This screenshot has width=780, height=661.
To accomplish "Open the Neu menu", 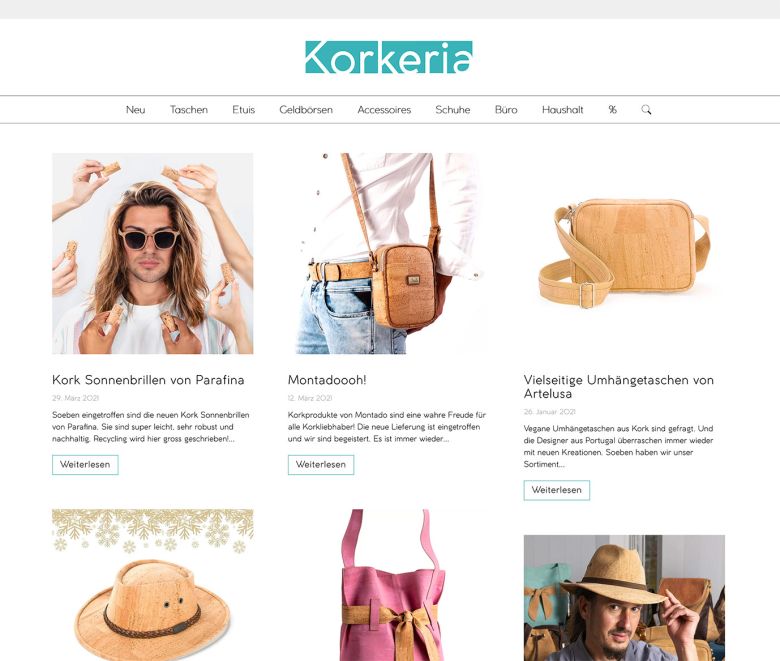I will [x=135, y=109].
